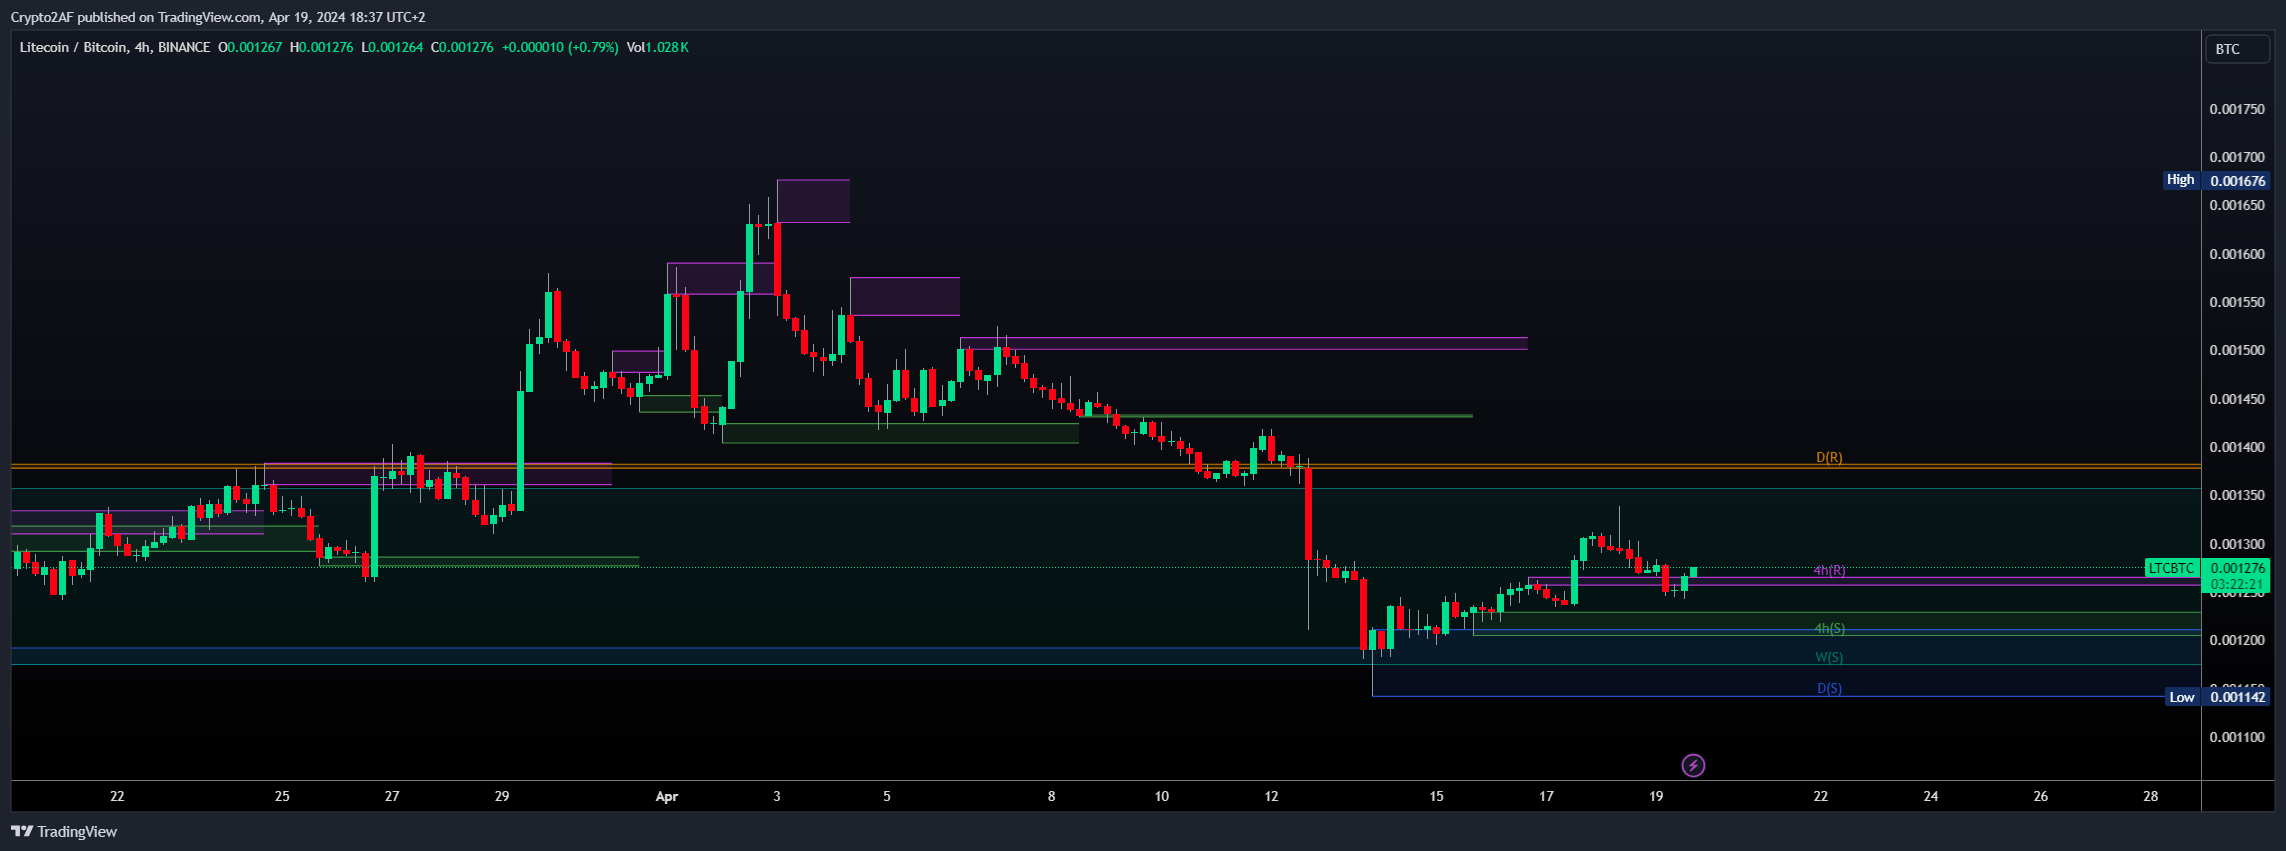
Task: Click the 26 date on the time axis
Action: 2041,797
